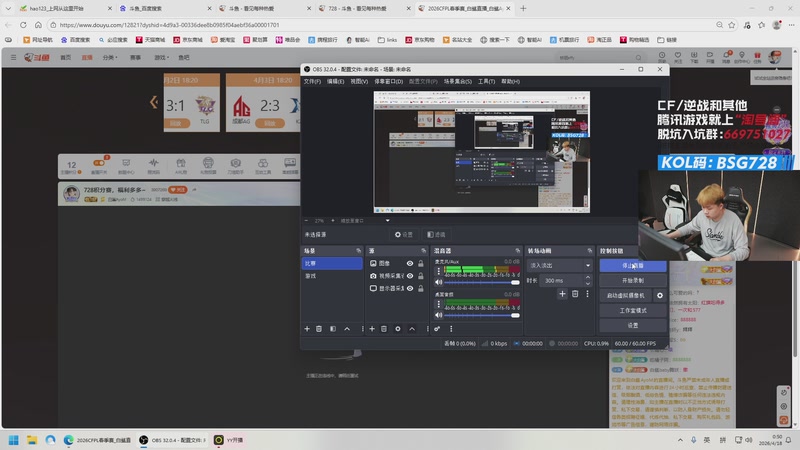800x450 pixels.
Task: Open the 分类 dropdown in Douyu navigation
Action: point(110,58)
